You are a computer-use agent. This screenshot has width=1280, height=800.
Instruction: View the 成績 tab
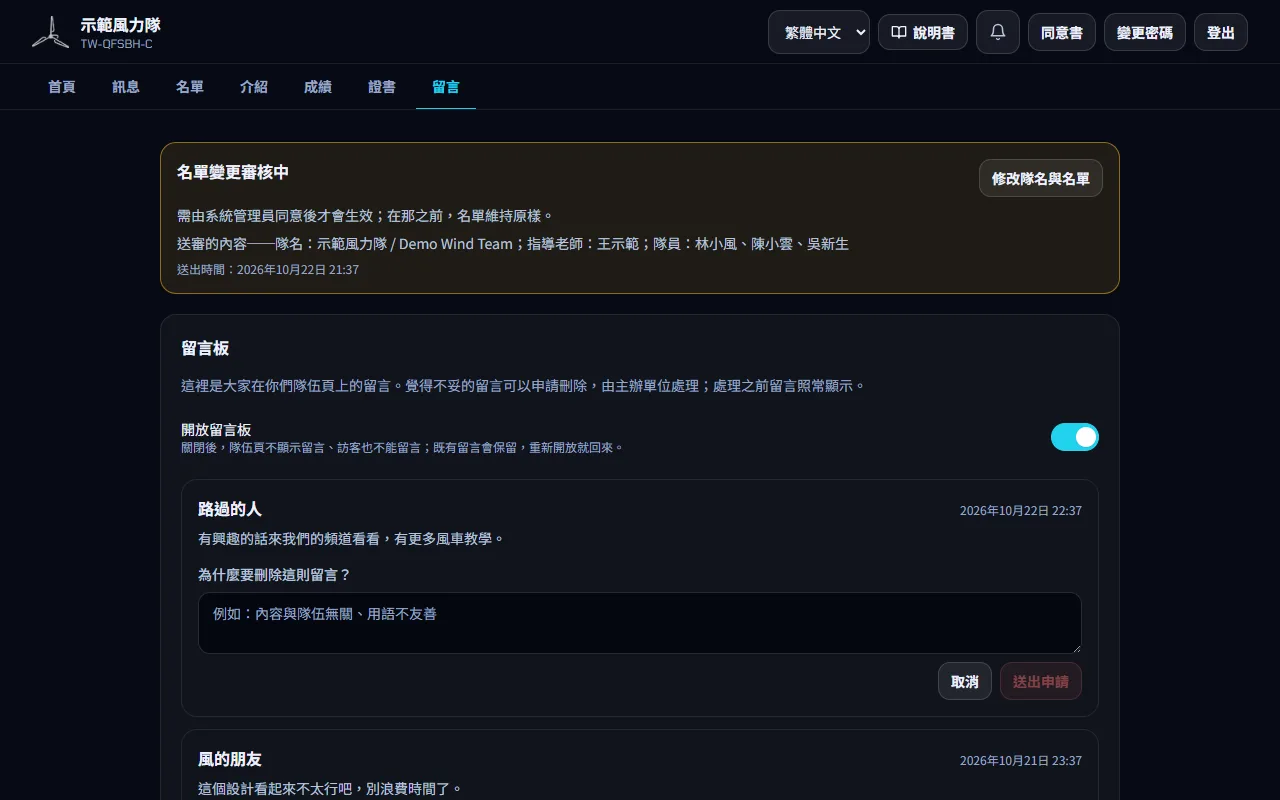[x=318, y=87]
